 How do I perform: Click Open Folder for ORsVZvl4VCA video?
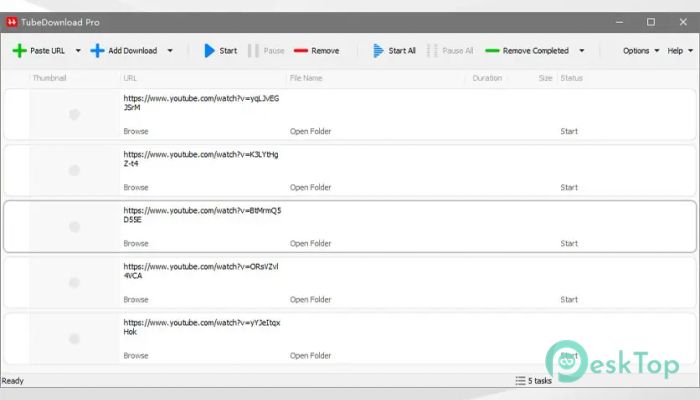[310, 300]
